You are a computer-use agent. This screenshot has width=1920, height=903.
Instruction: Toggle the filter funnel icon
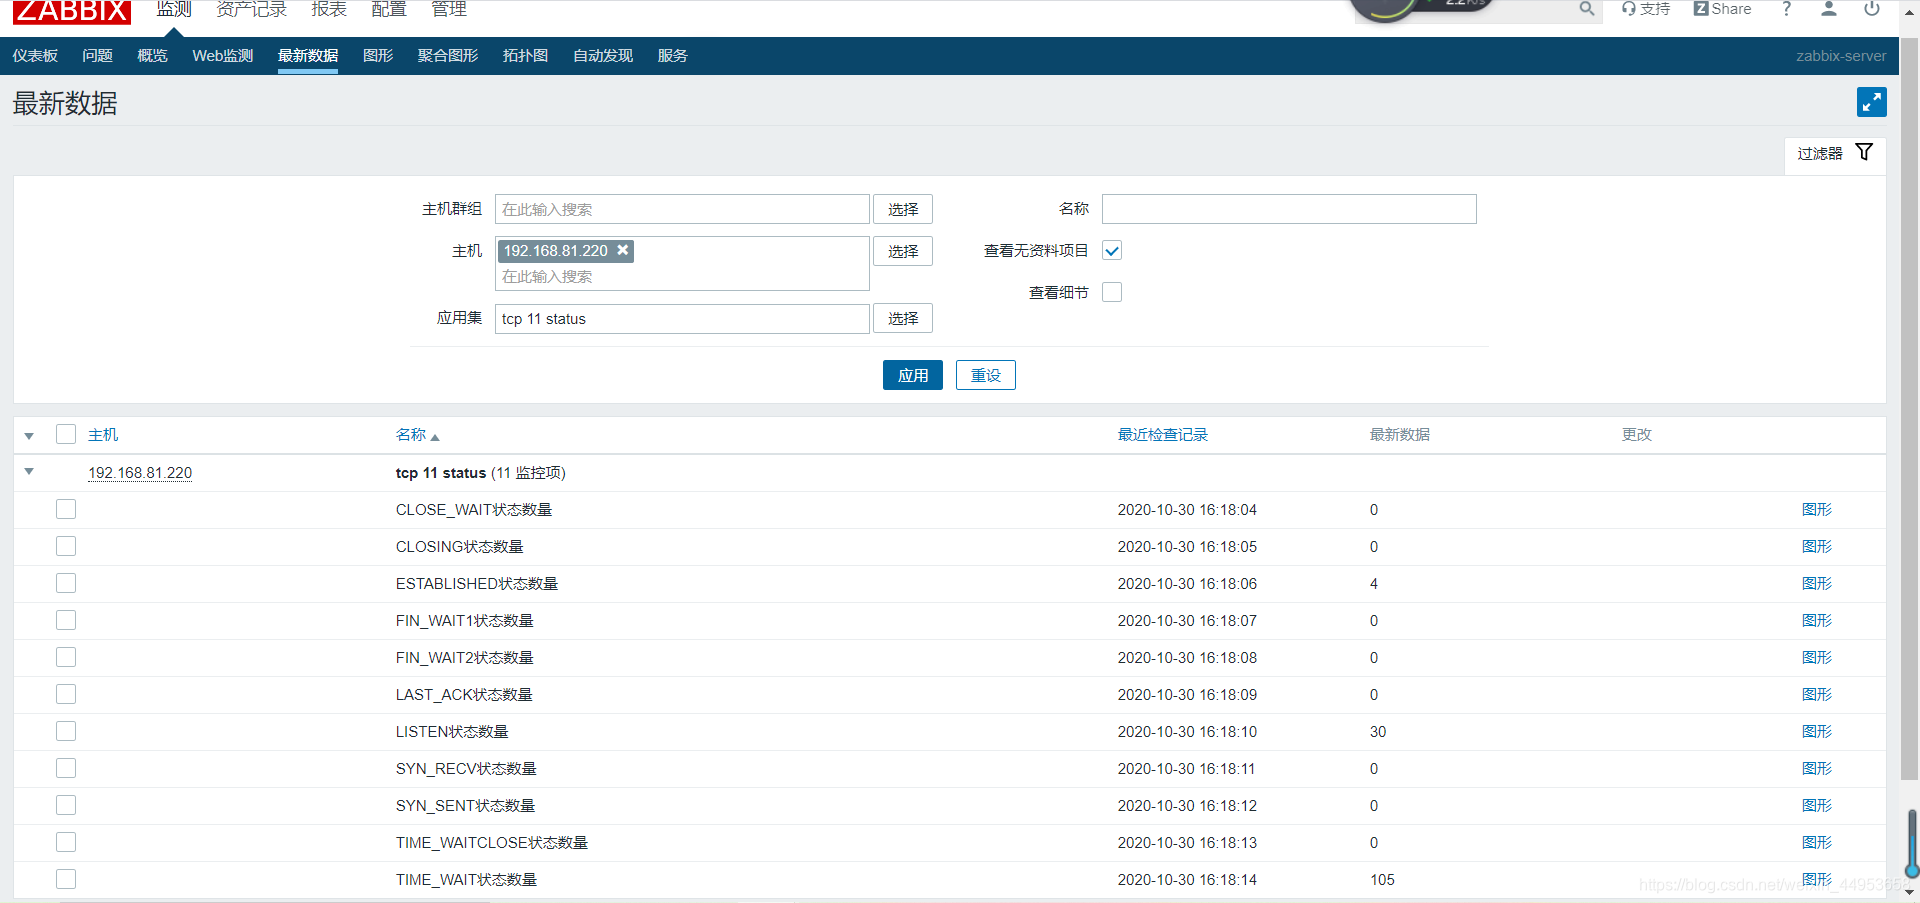pos(1864,152)
